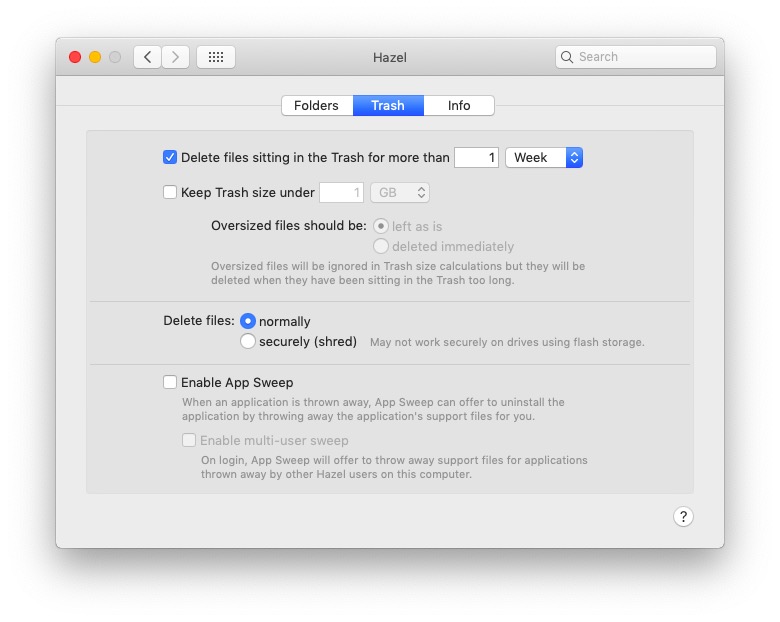The image size is (780, 622).
Task: Open the Week time unit dropdown
Action: pyautogui.click(x=544, y=158)
